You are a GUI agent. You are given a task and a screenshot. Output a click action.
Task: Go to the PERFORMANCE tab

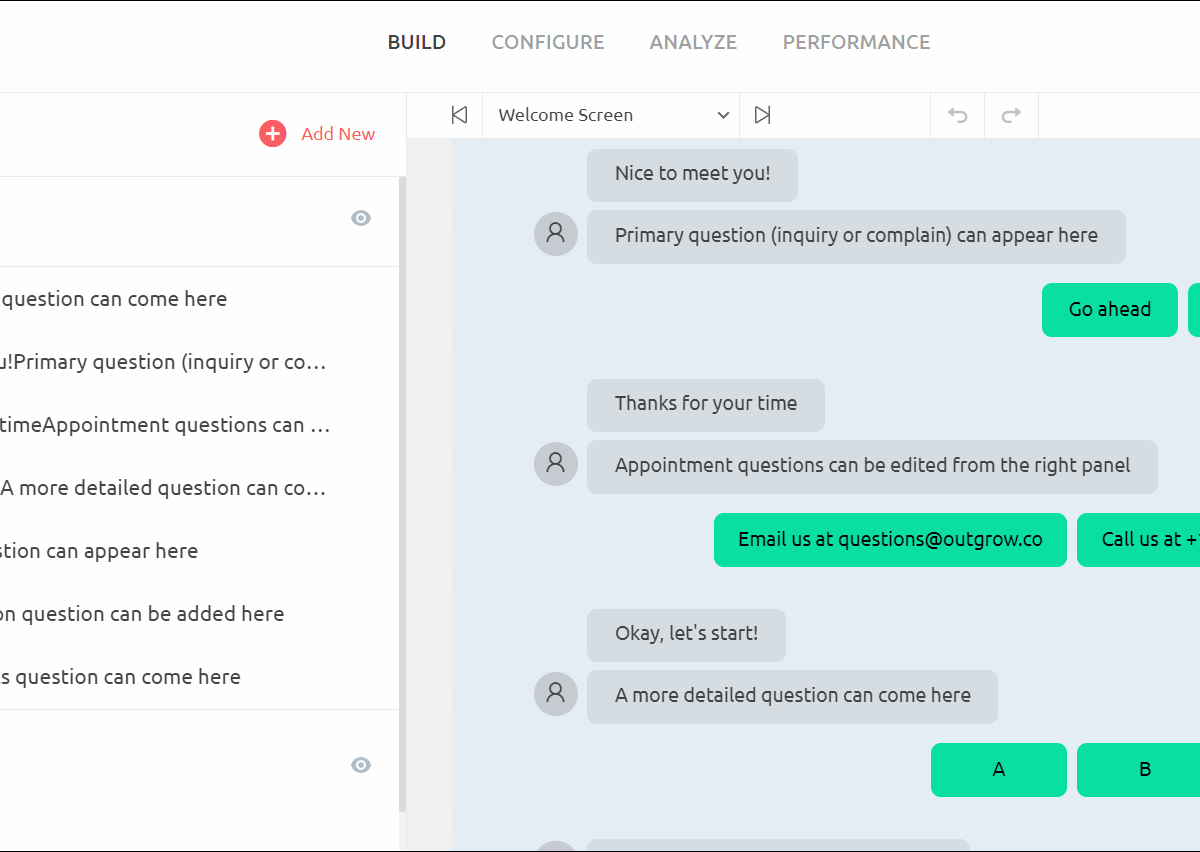856,42
